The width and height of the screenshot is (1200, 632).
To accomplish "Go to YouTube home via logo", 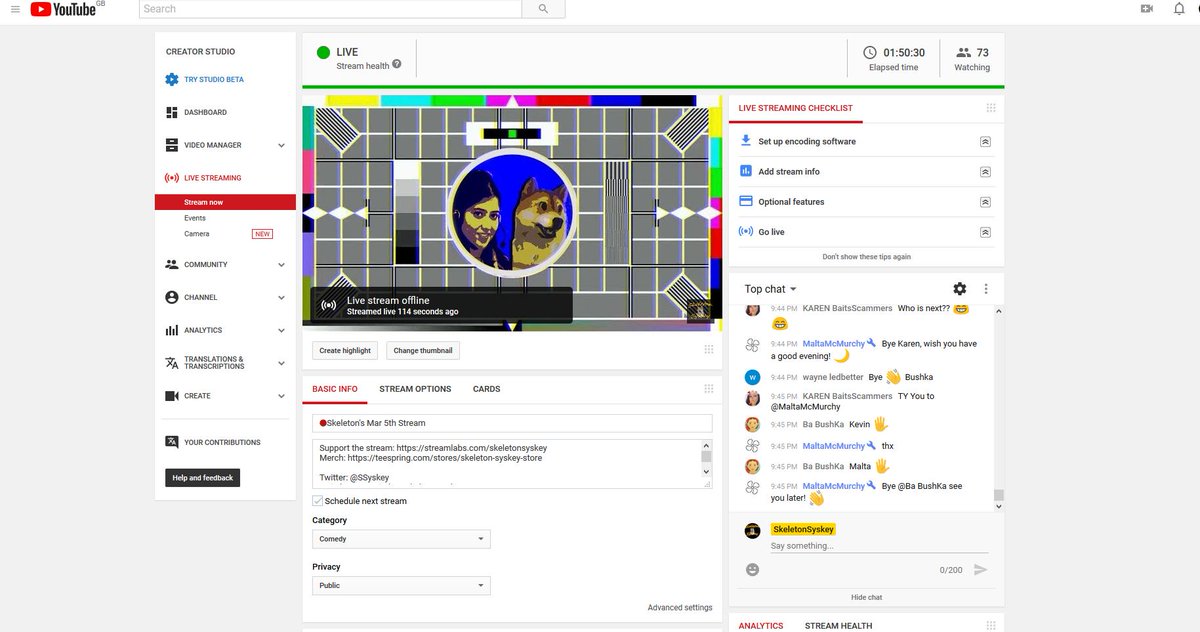I will [62, 9].
